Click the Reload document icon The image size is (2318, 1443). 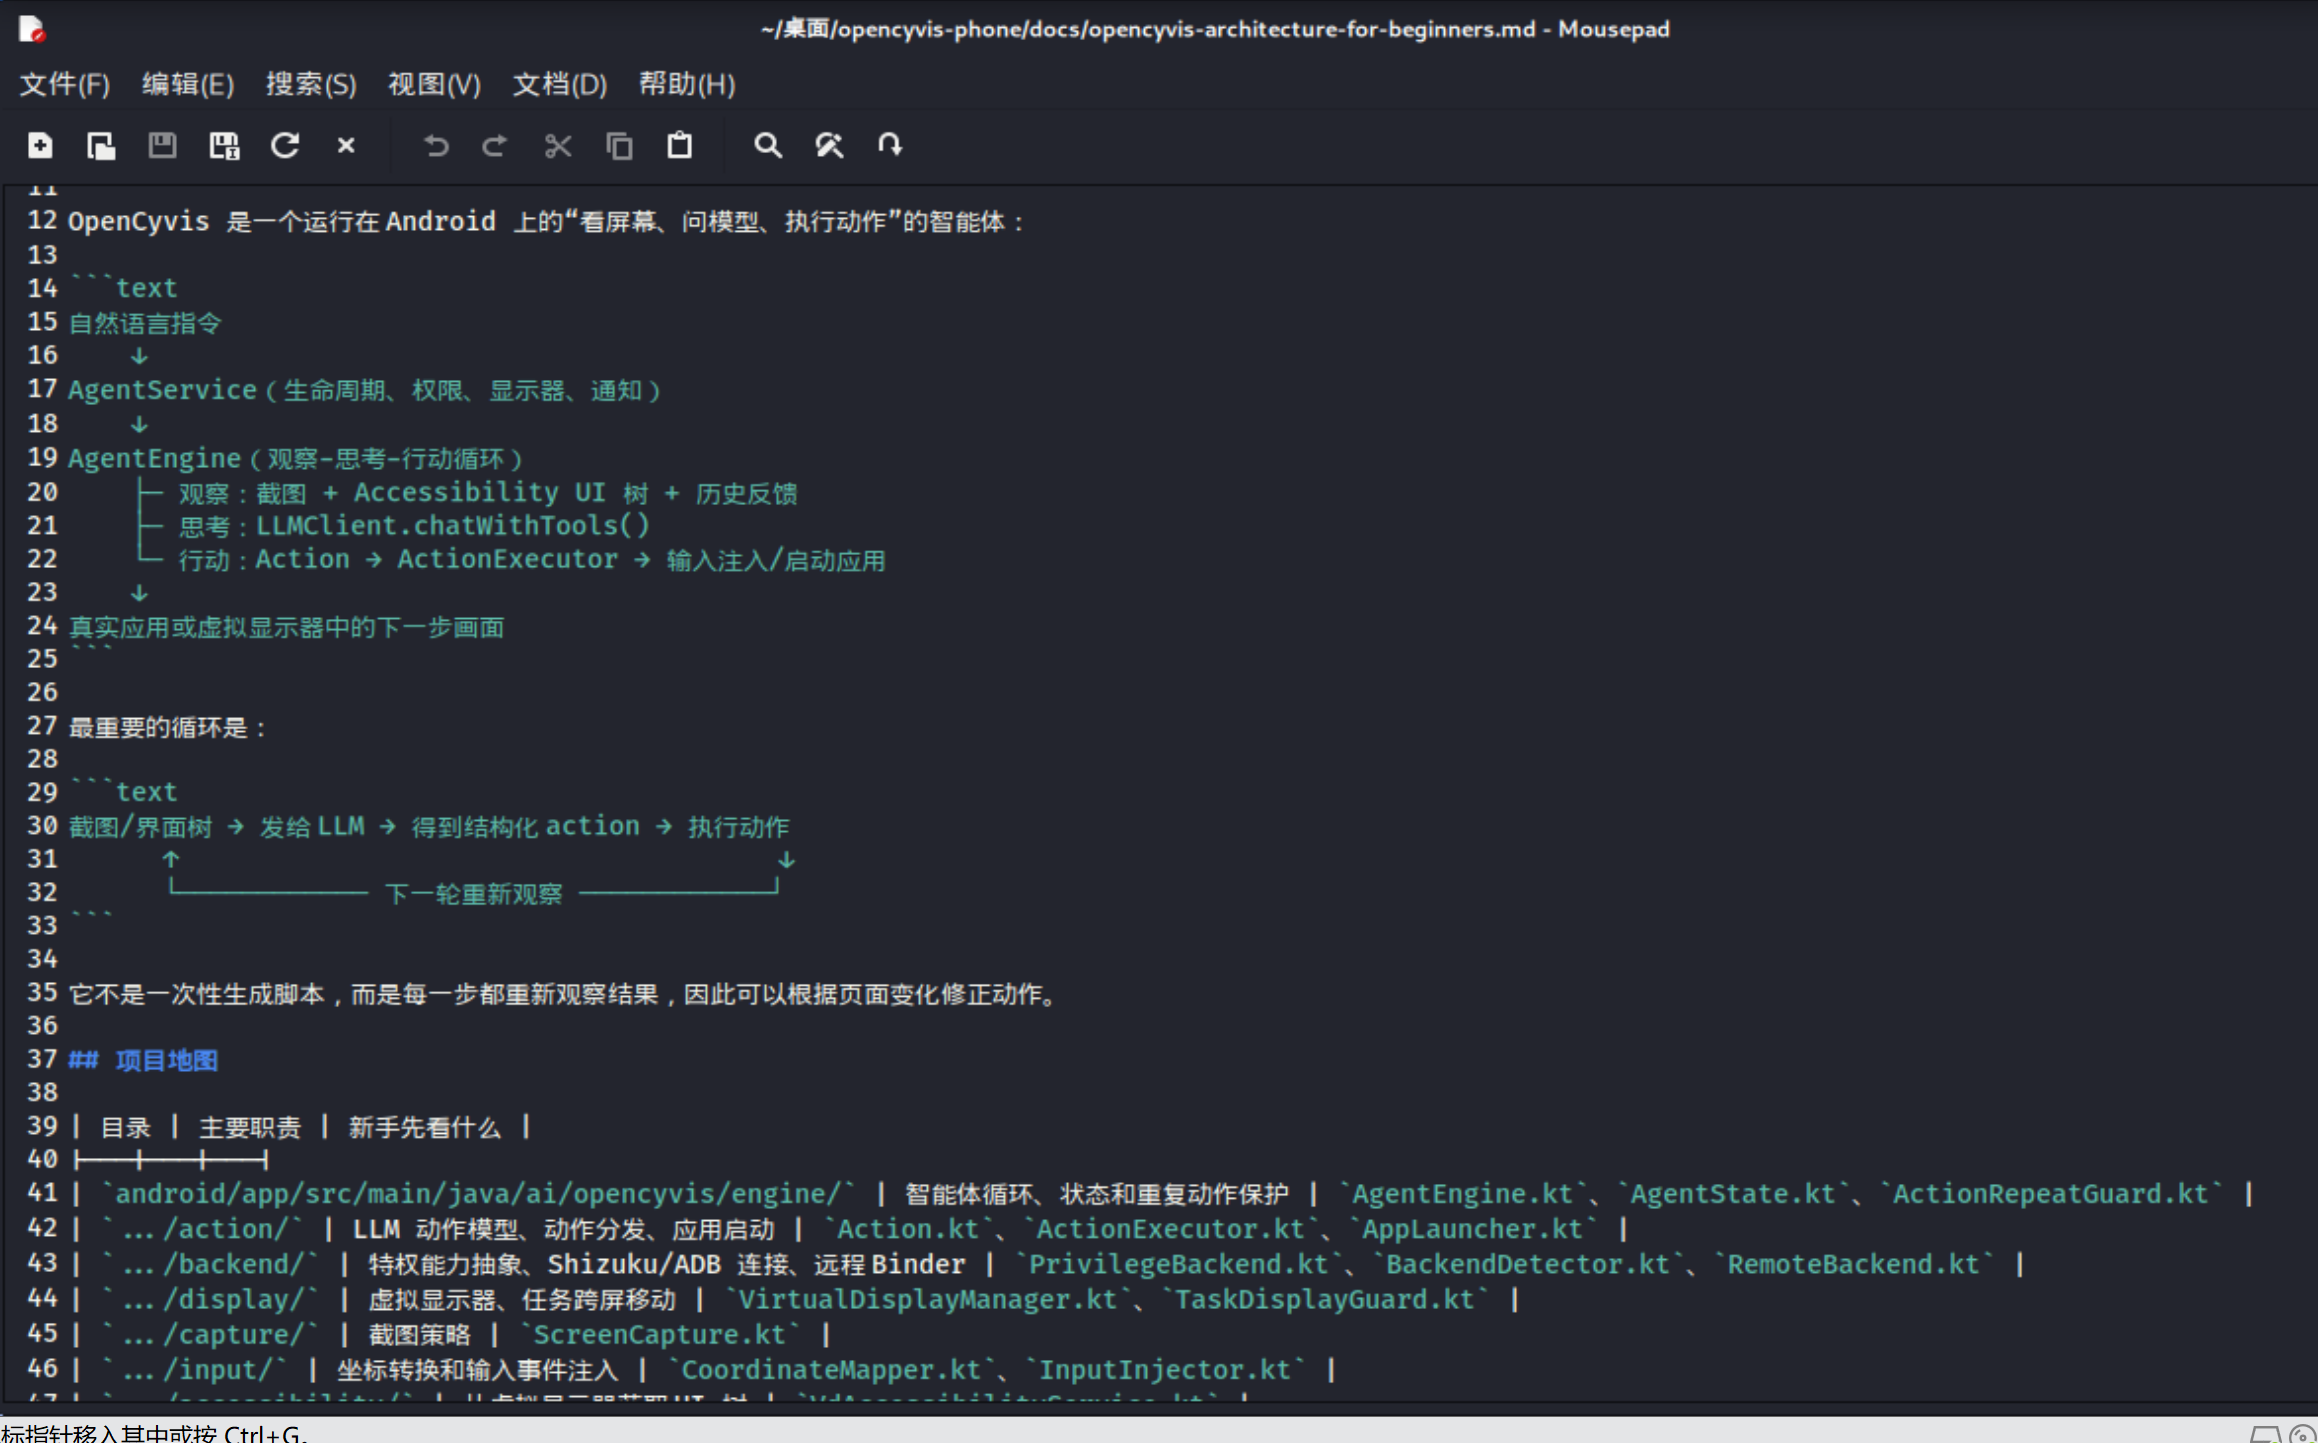[x=285, y=146]
